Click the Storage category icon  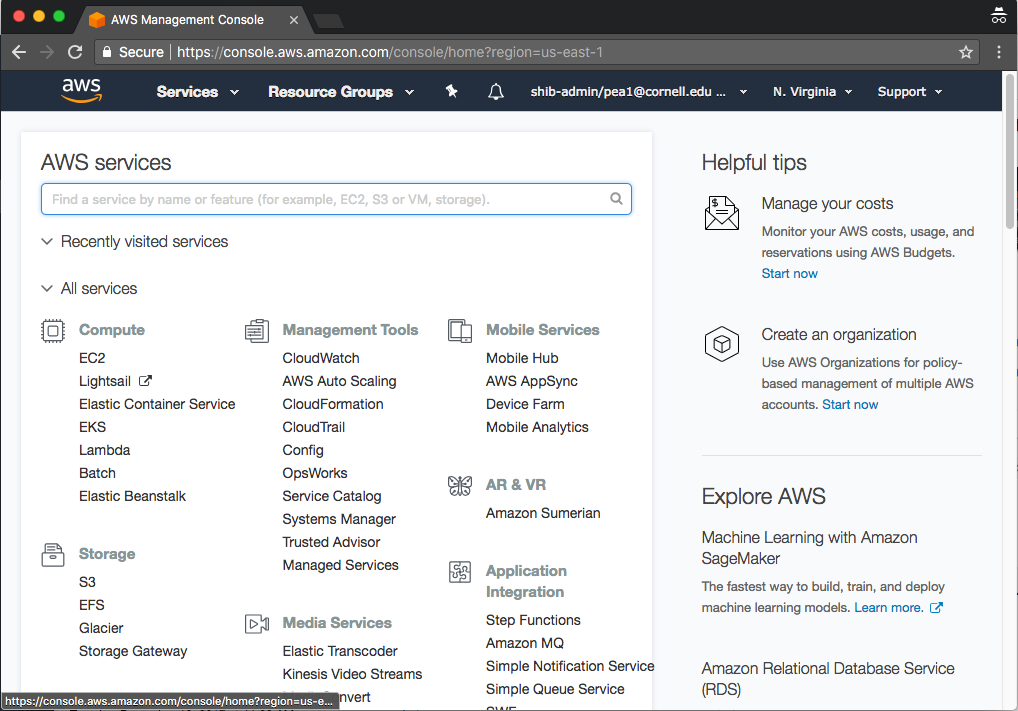point(53,555)
